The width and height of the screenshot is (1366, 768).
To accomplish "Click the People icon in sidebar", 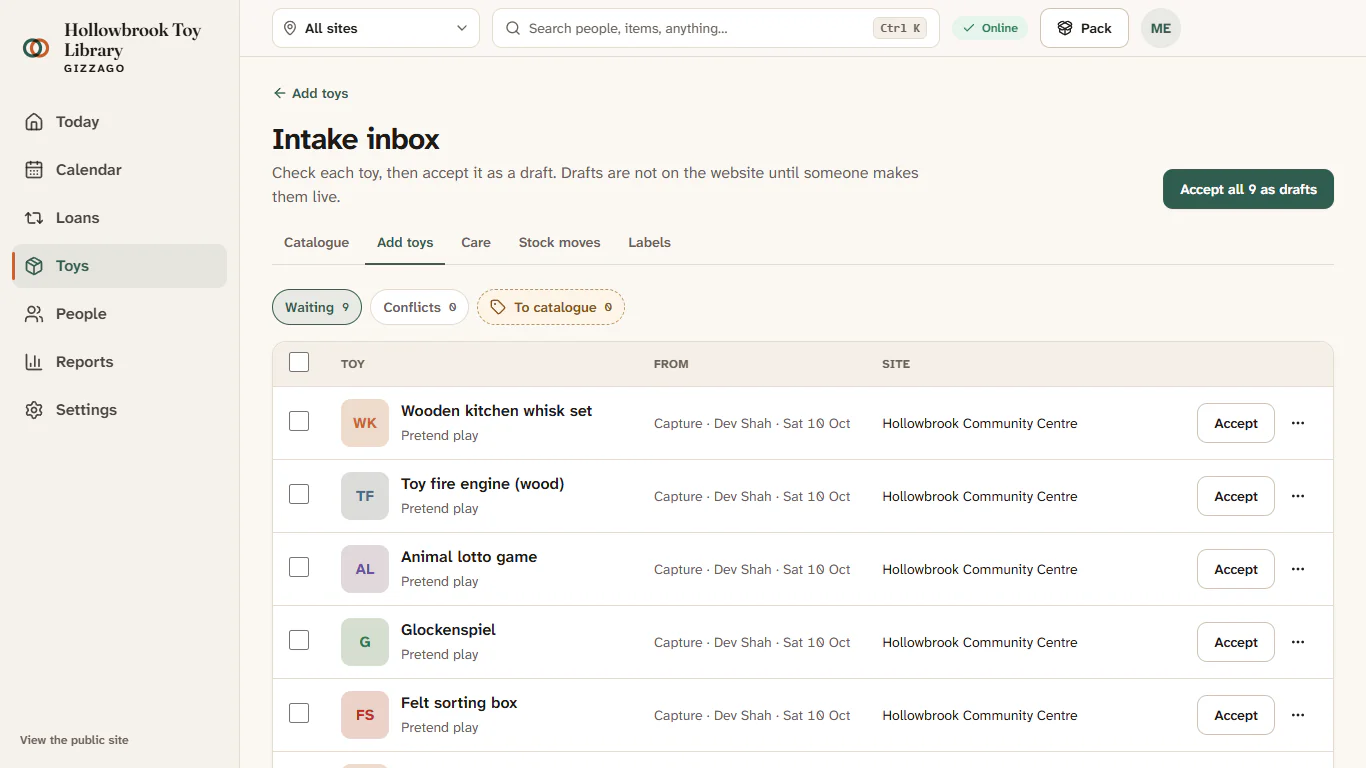I will click(x=34, y=314).
